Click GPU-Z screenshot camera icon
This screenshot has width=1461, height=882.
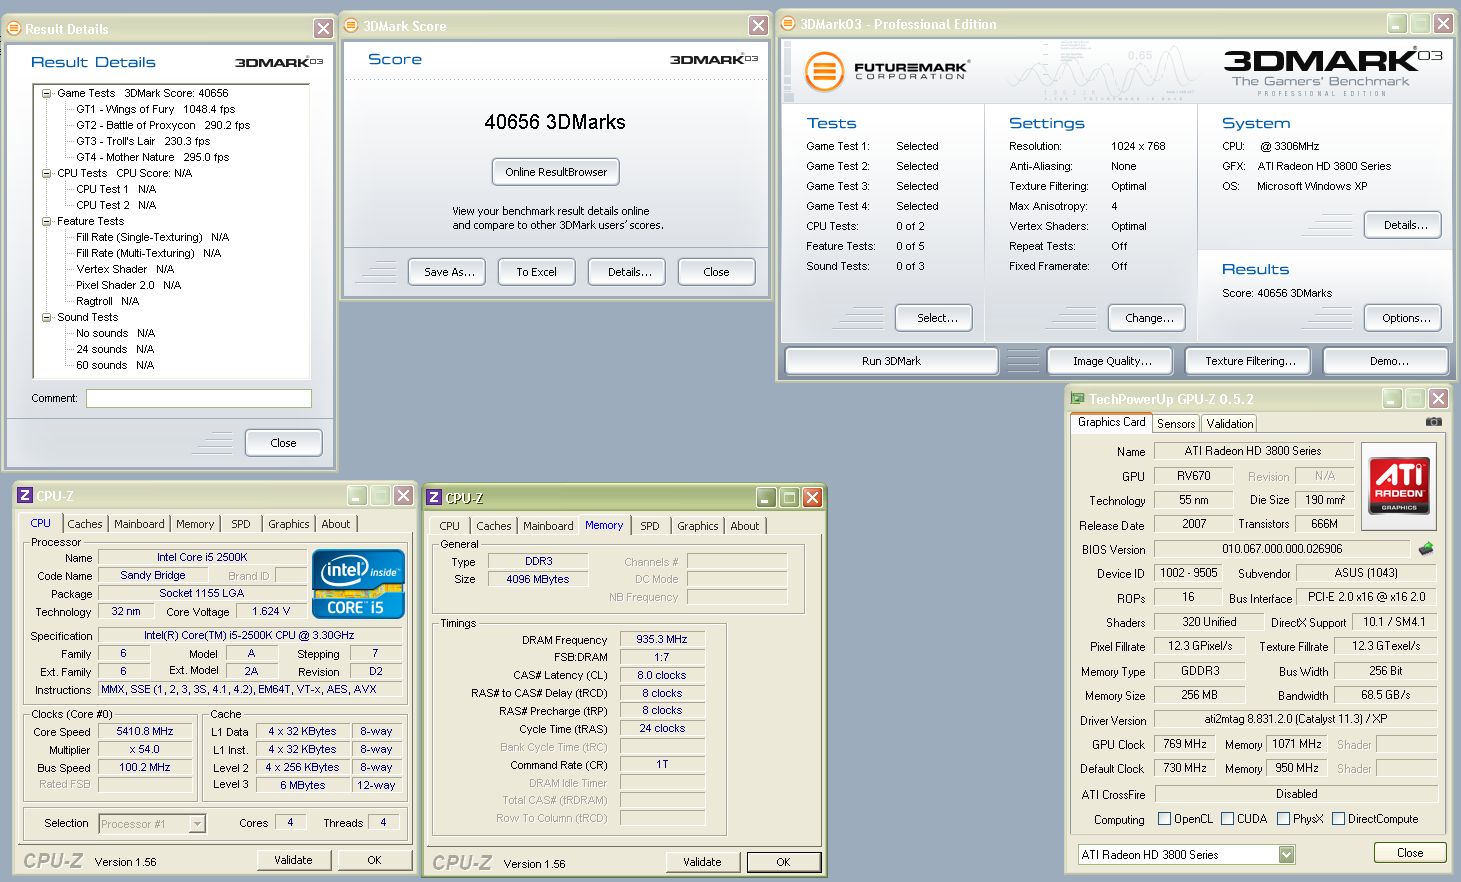[1433, 422]
